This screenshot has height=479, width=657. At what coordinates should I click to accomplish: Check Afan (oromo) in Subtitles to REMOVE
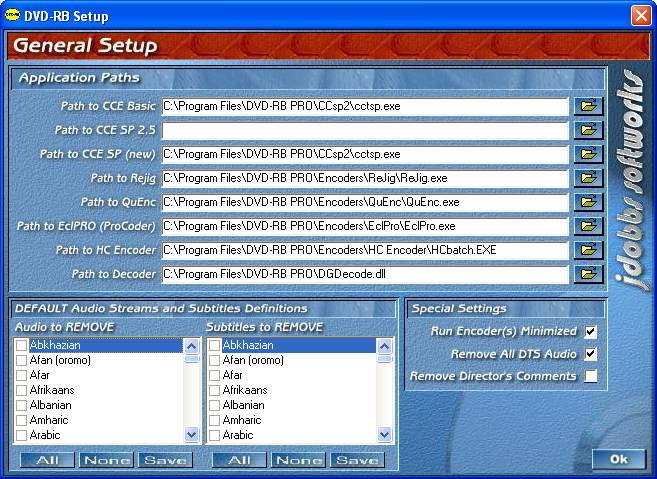(x=215, y=360)
